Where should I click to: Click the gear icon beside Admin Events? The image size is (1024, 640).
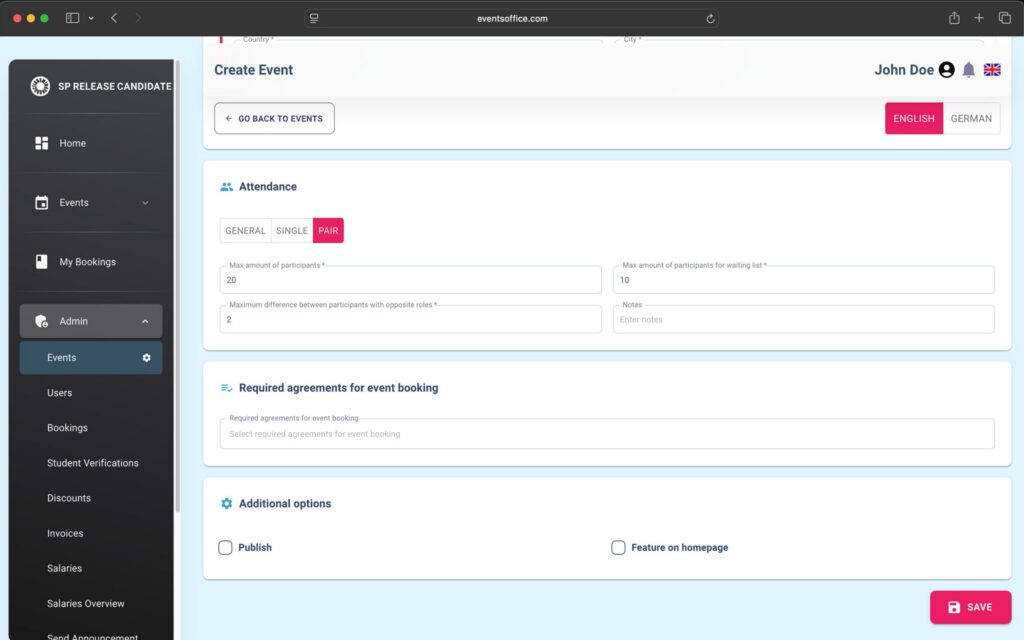coord(146,358)
